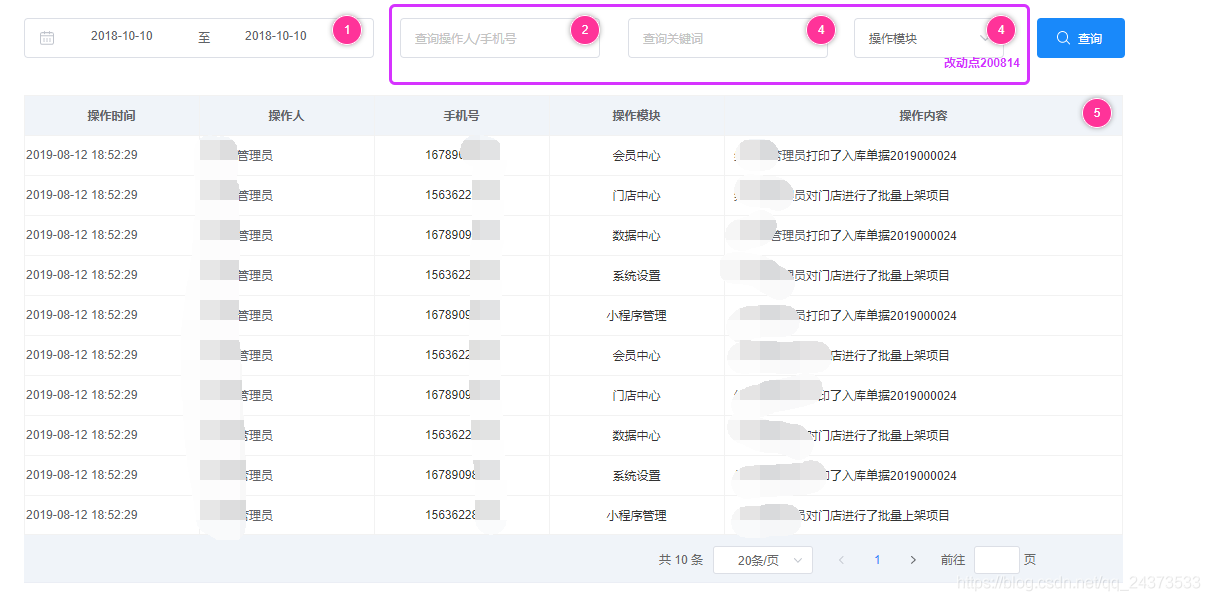Go to next page with right arrow
Image resolution: width=1210 pixels, height=601 pixels.
point(913,560)
